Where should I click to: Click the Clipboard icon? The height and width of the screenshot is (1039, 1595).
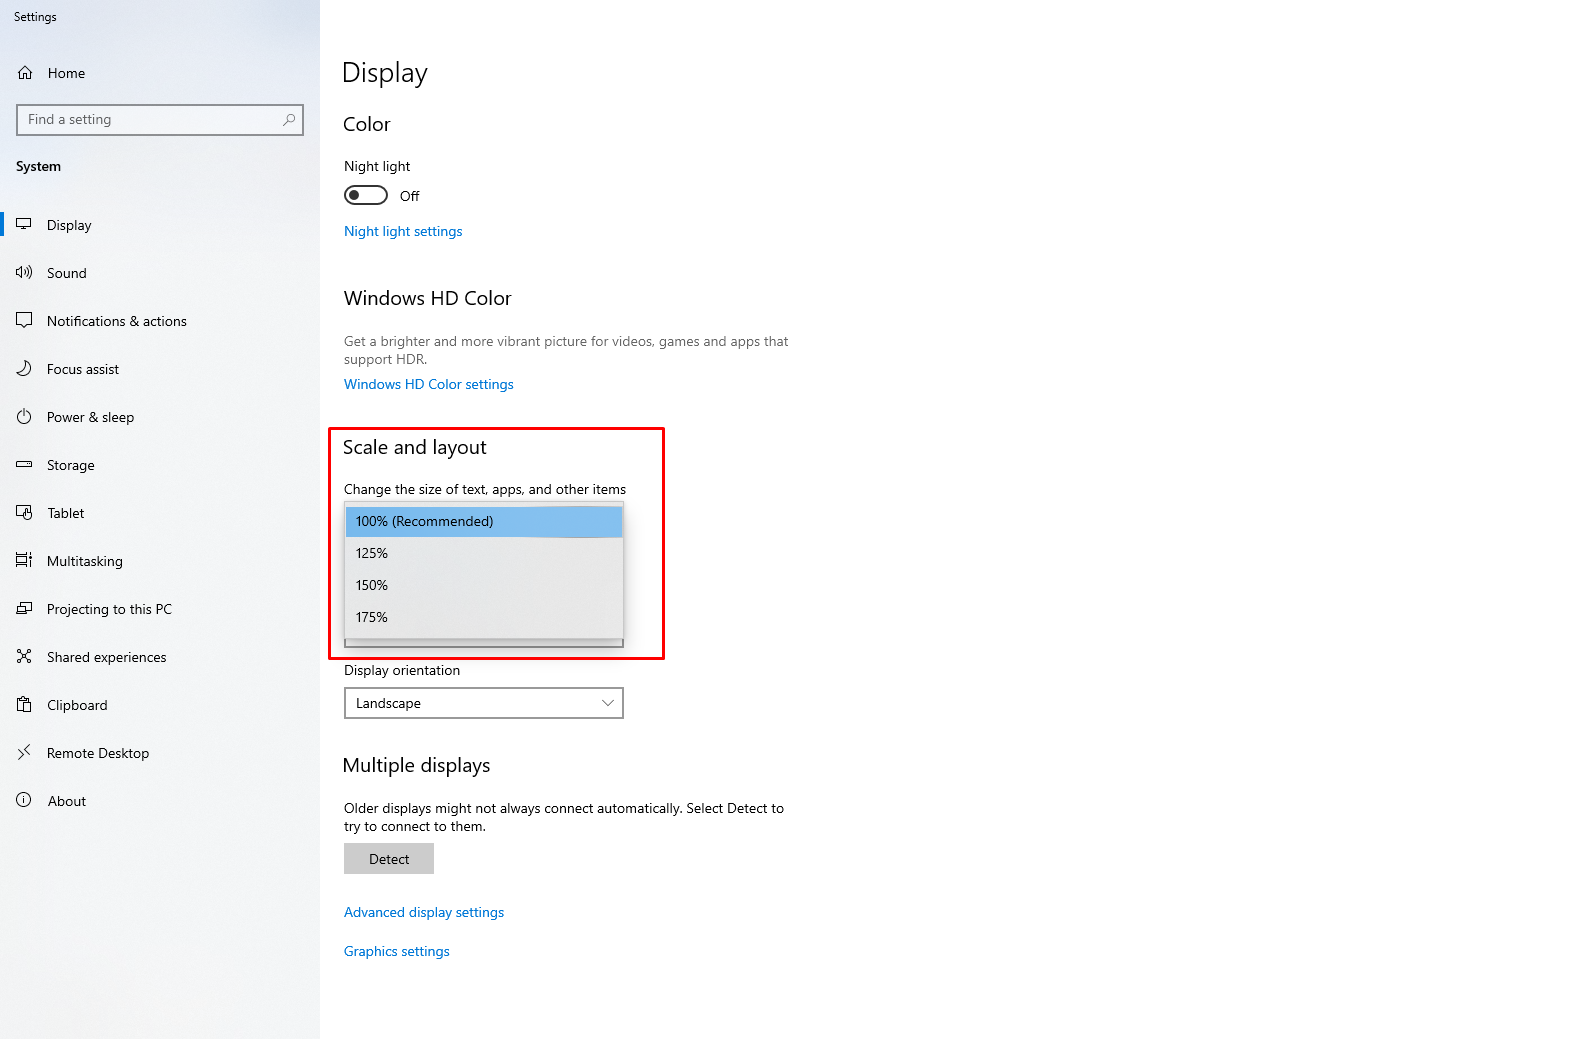pos(24,705)
